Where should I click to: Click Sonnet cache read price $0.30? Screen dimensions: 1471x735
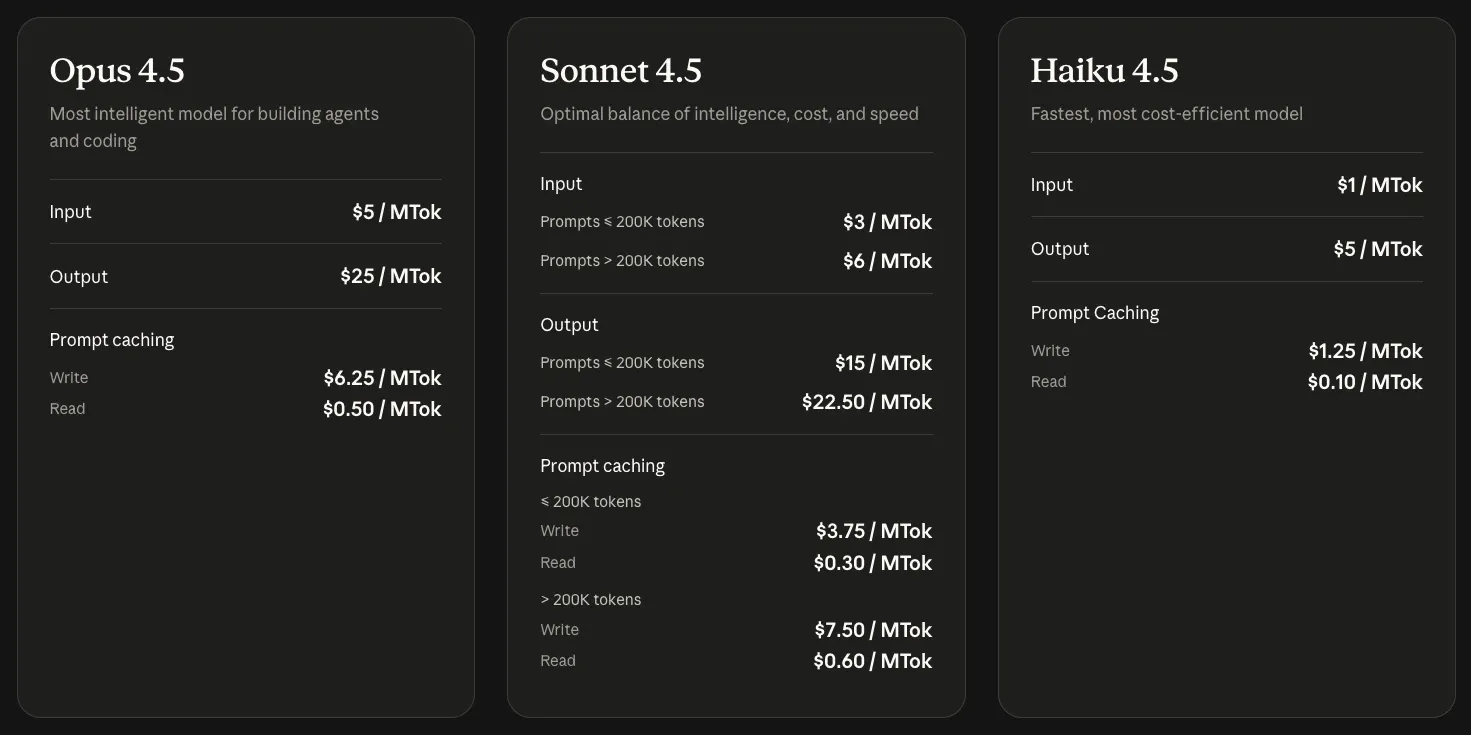(873, 563)
